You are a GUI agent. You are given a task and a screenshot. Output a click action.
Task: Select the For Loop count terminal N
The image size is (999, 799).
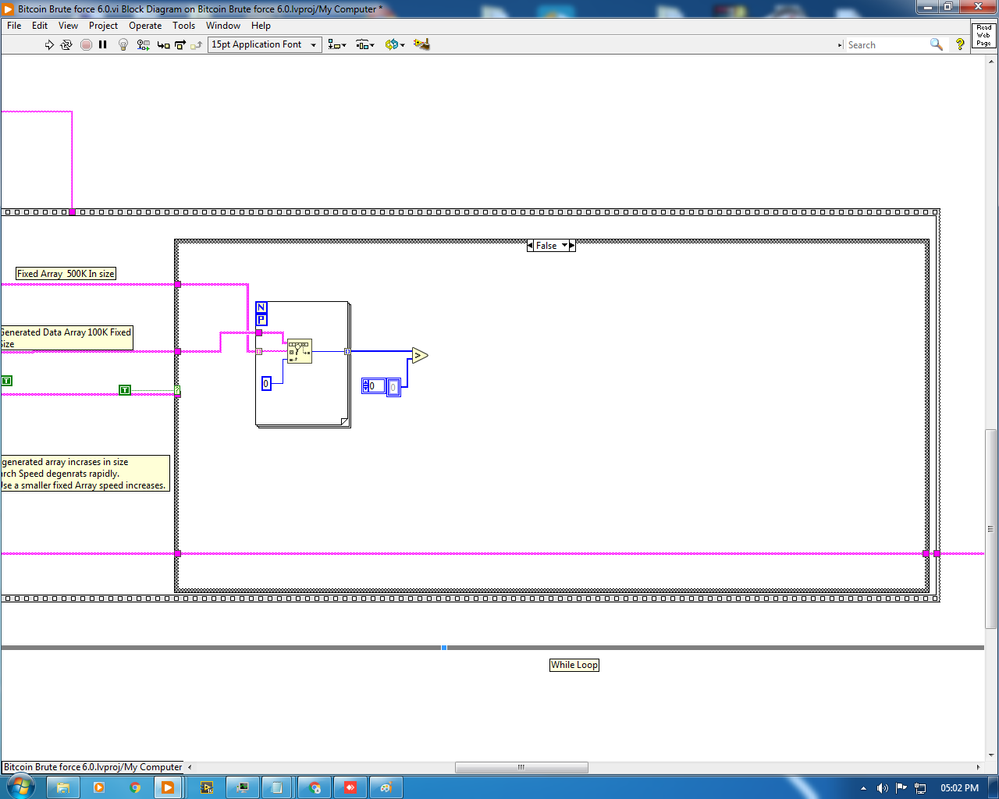click(x=261, y=307)
